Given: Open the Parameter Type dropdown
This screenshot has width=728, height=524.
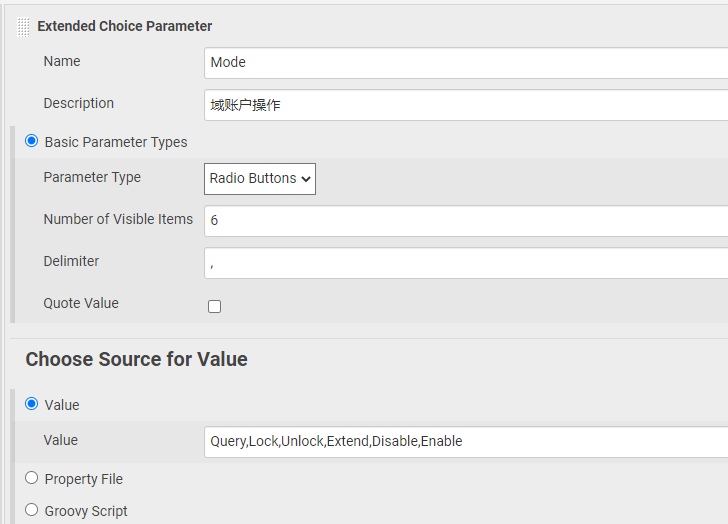Looking at the screenshot, I should click(260, 179).
